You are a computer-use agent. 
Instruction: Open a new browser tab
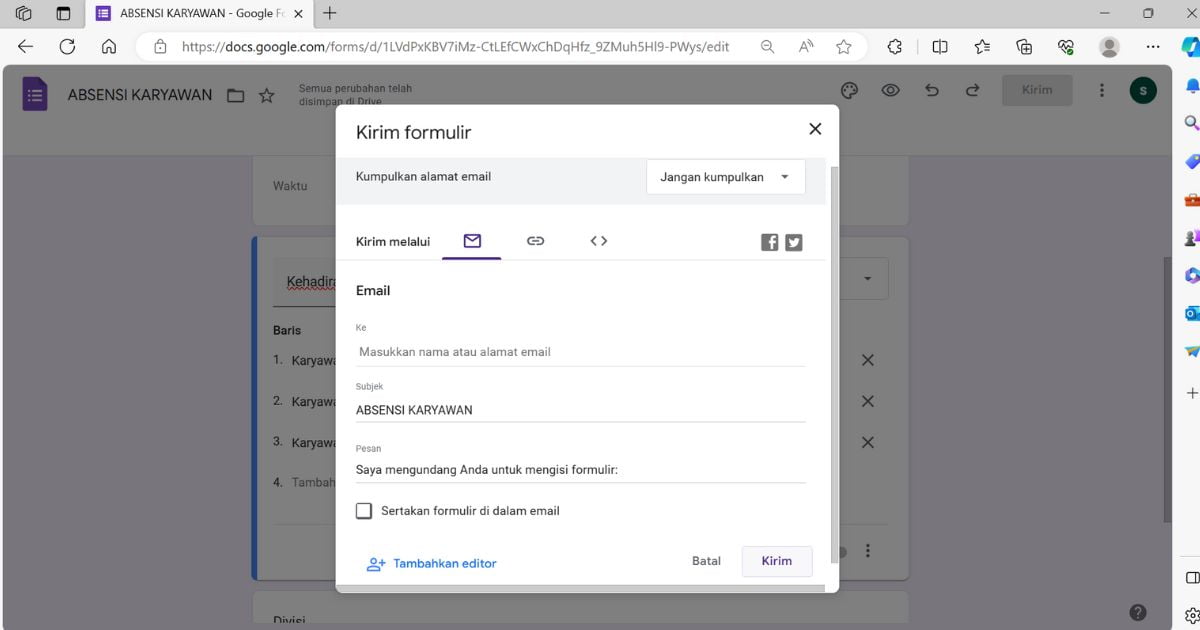[x=329, y=13]
